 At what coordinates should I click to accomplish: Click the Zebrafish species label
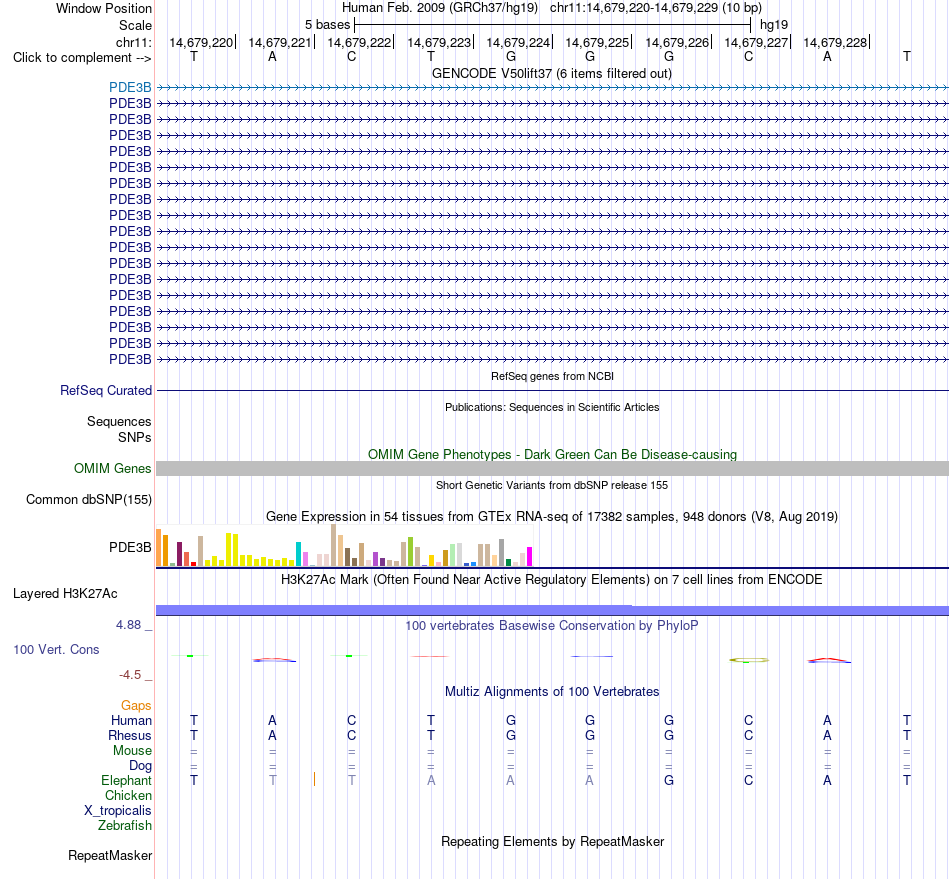[x=125, y=826]
